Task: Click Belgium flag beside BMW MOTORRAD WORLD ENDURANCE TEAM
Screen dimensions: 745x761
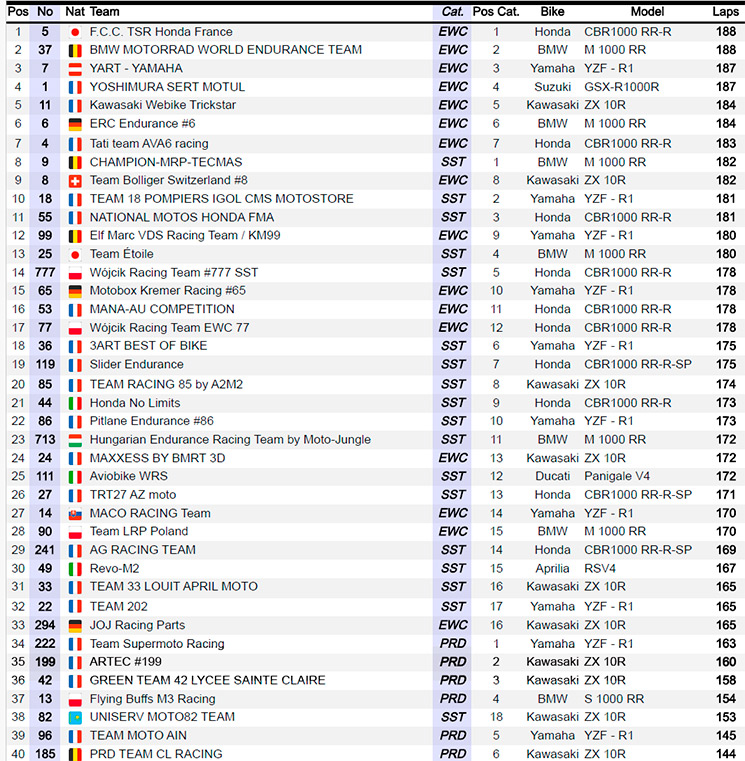Action: [75, 50]
